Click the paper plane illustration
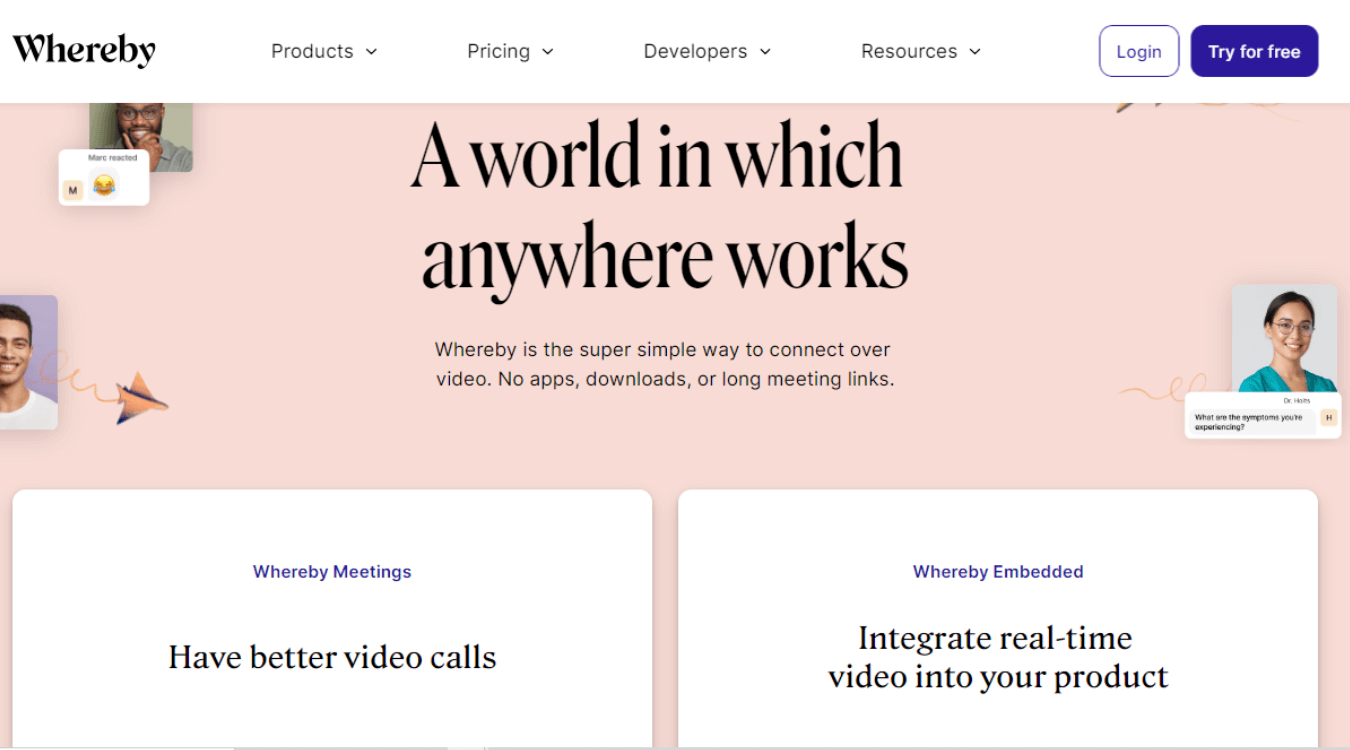Viewport: 1350px width, 750px height. tap(142, 397)
